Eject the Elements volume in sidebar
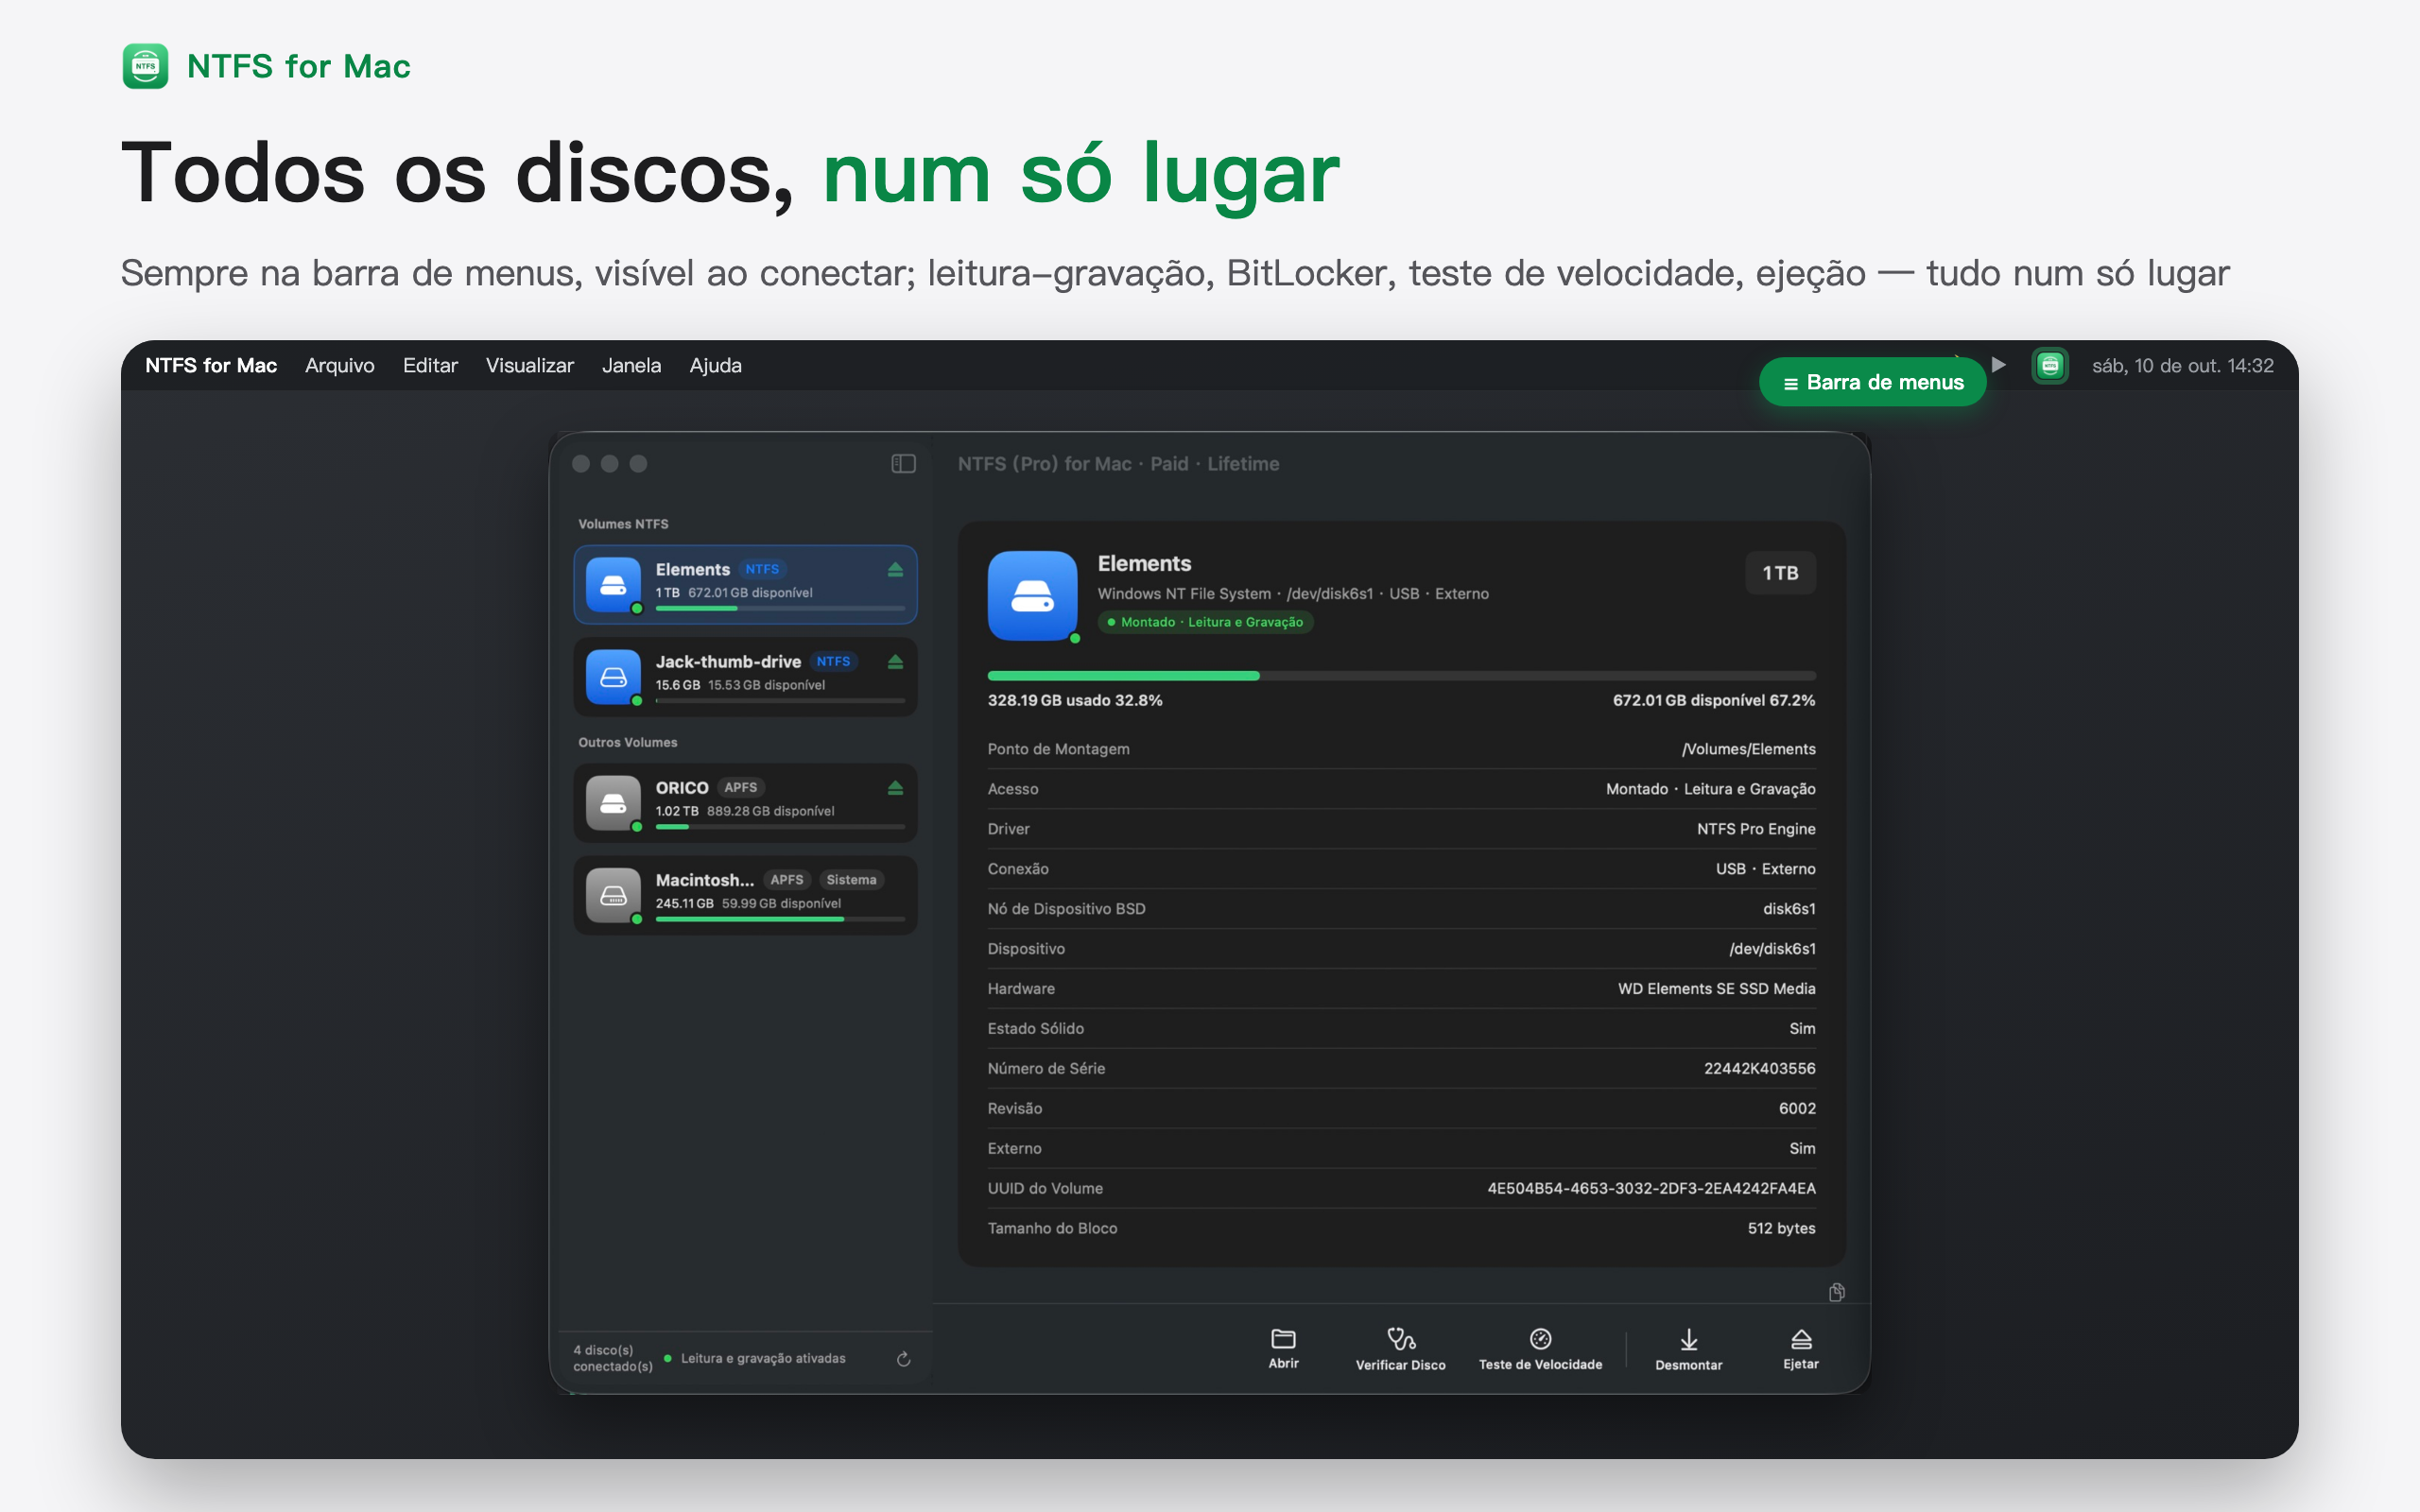This screenshot has height=1512, width=2420. coord(895,570)
